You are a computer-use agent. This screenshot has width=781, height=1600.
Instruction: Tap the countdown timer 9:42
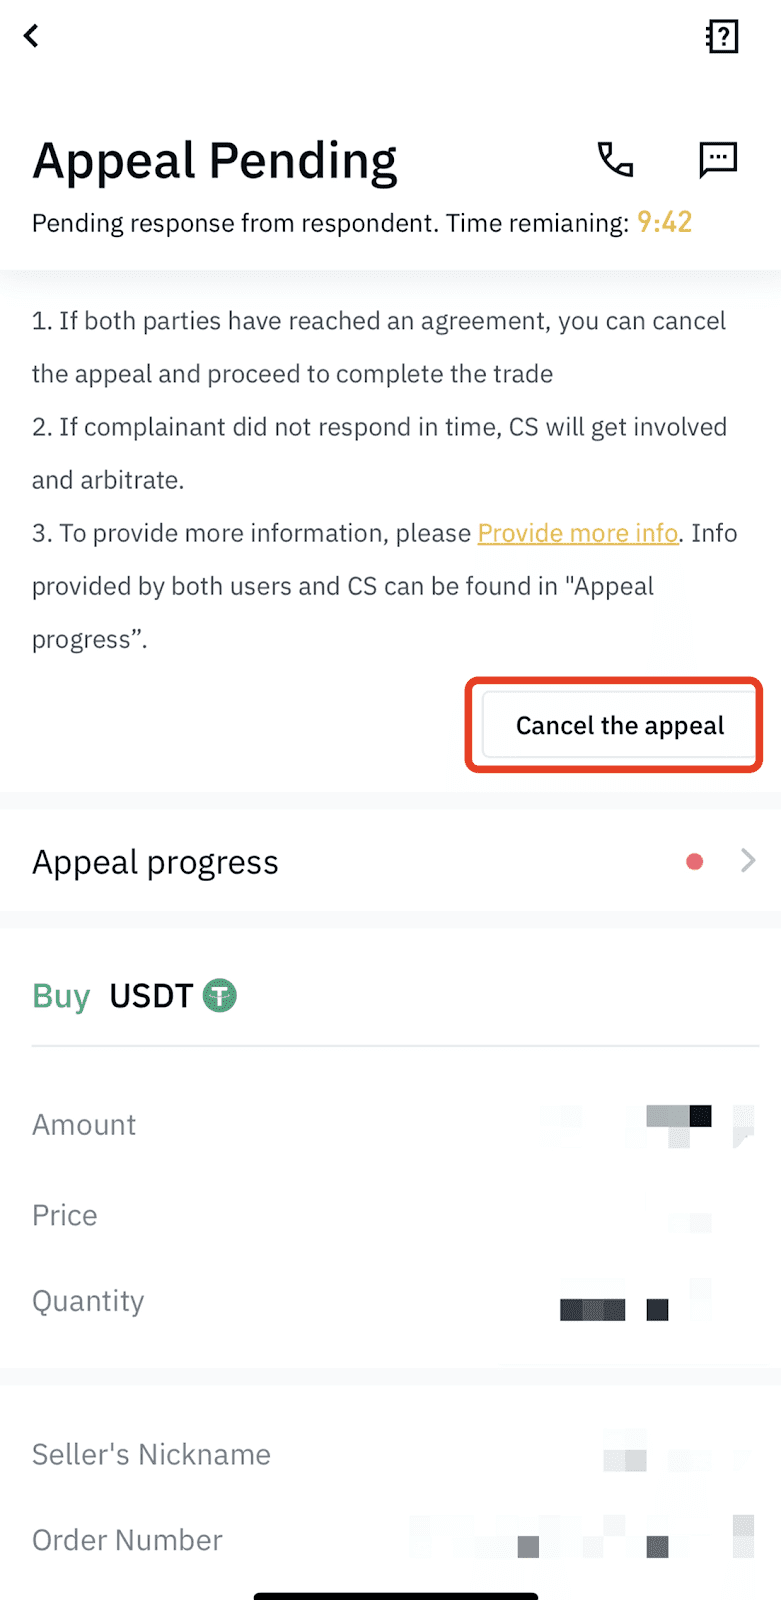pyautogui.click(x=665, y=222)
